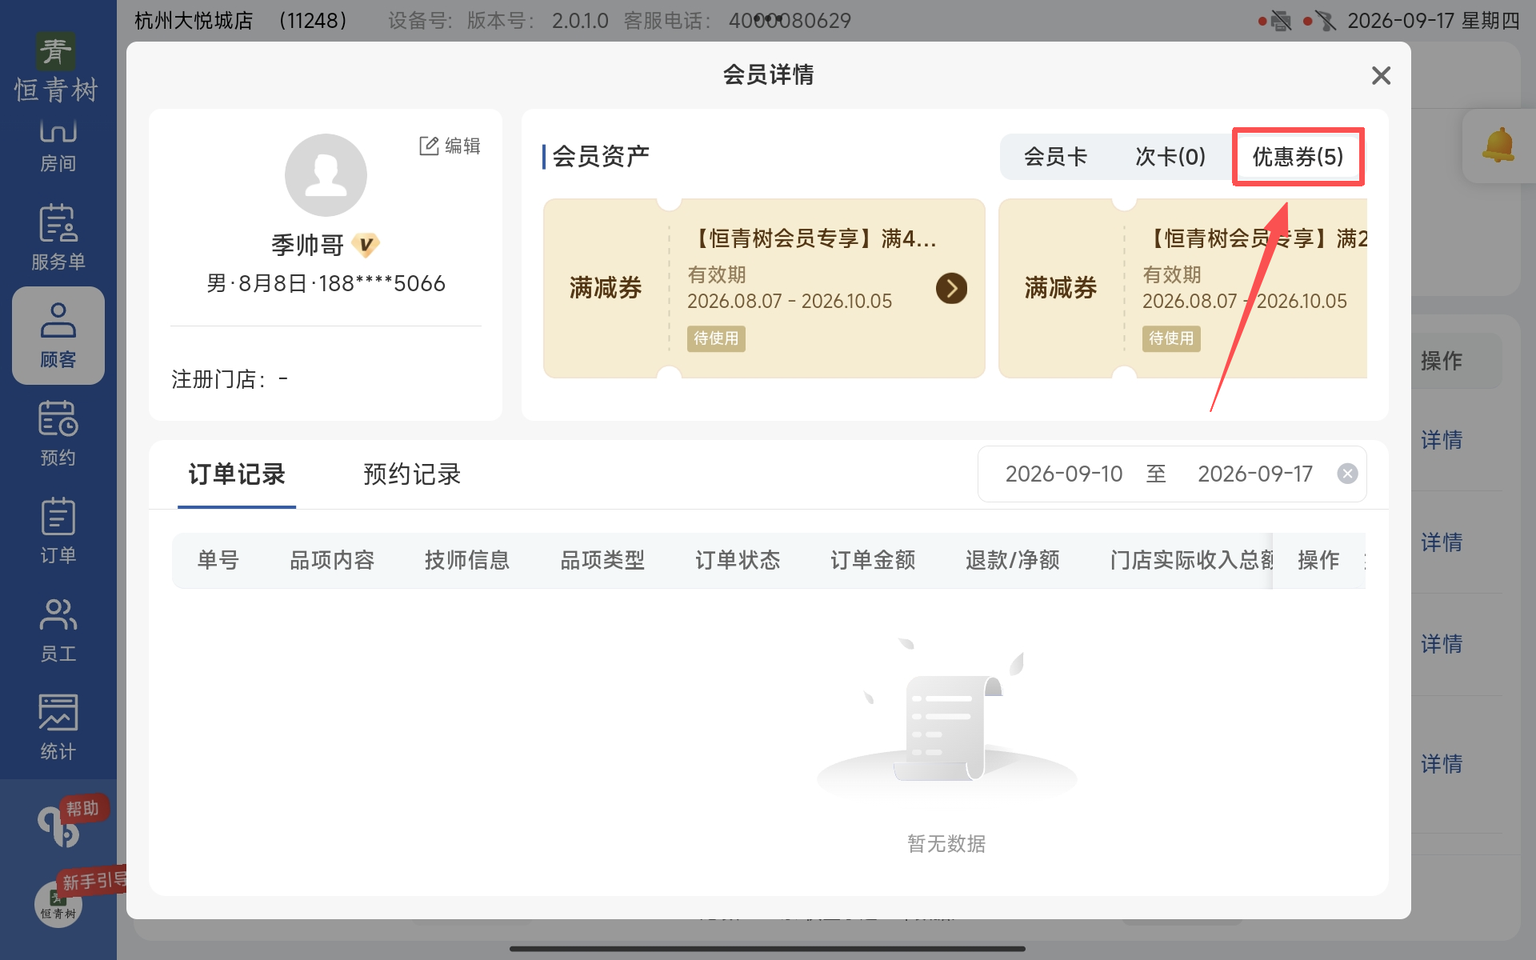The height and width of the screenshot is (960, 1536).
Task: Set the start date 2026-09-10
Action: point(1064,474)
